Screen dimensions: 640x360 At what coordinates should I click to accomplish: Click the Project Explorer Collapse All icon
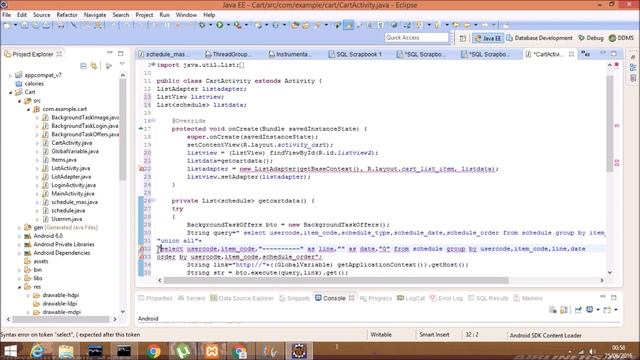pos(83,66)
